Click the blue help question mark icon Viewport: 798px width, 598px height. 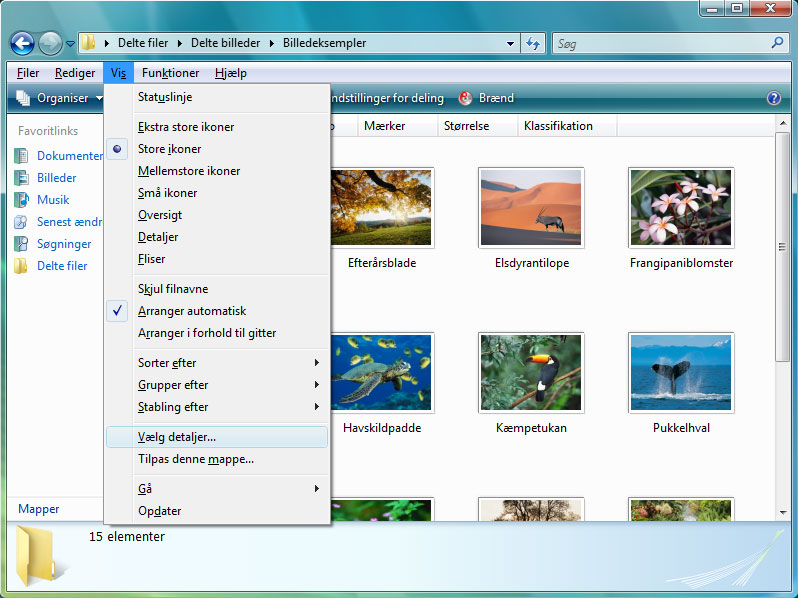(x=773, y=98)
